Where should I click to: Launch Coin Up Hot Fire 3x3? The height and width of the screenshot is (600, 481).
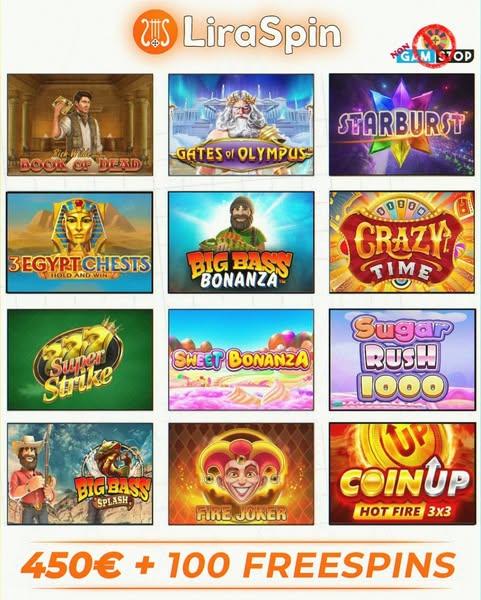click(402, 474)
